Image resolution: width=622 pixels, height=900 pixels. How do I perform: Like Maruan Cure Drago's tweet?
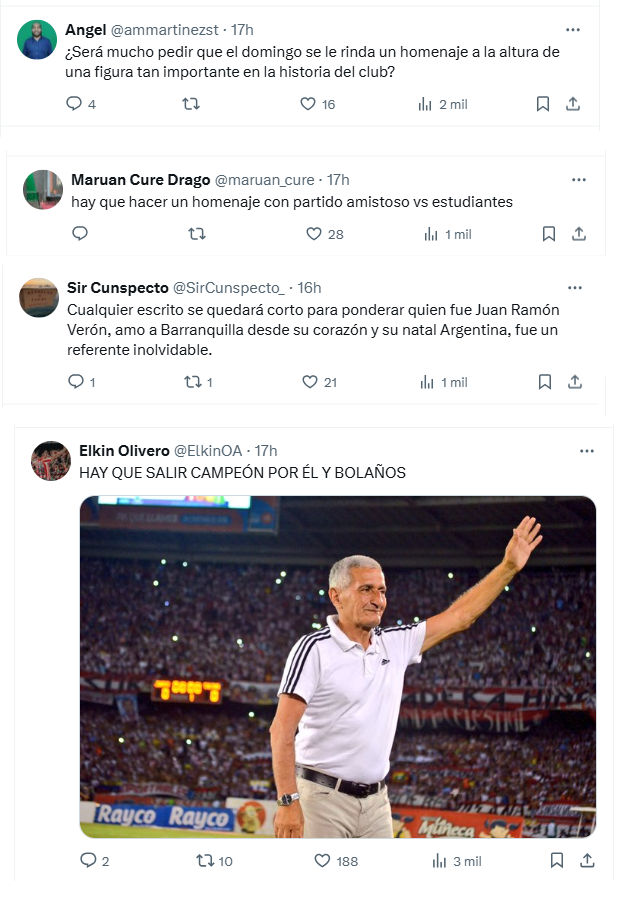(x=314, y=234)
